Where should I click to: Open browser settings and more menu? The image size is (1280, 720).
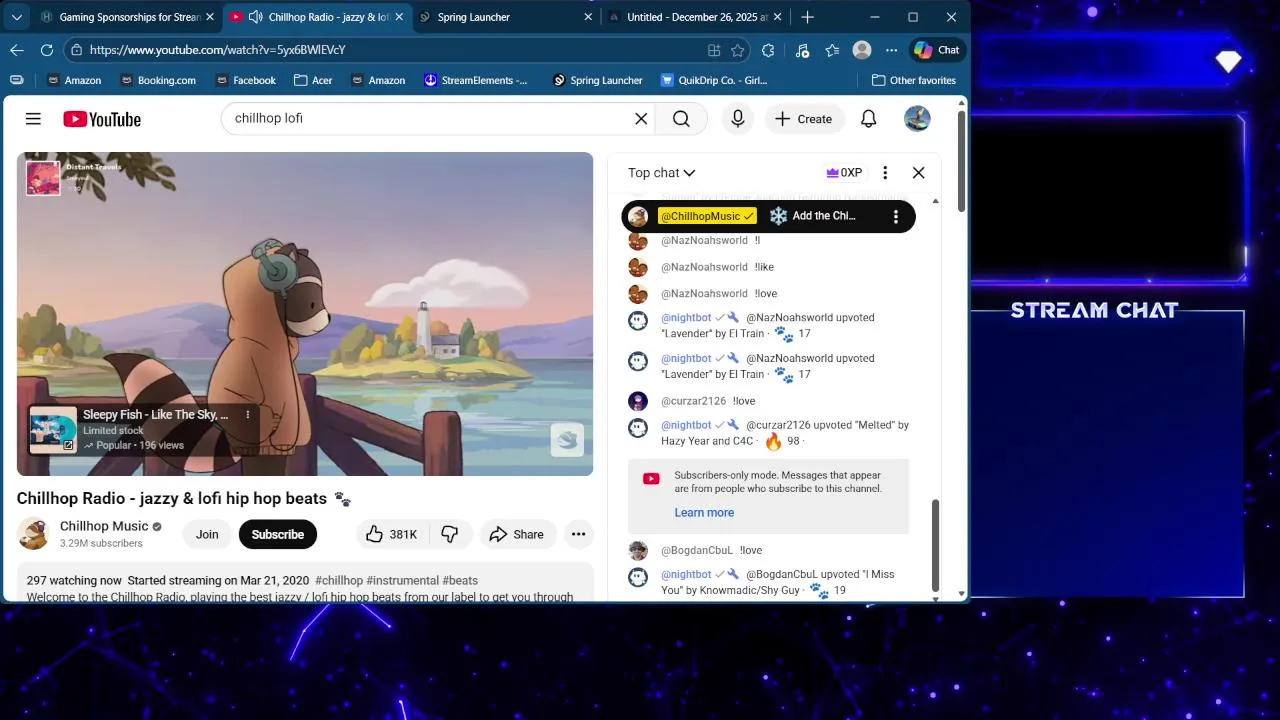pos(892,50)
